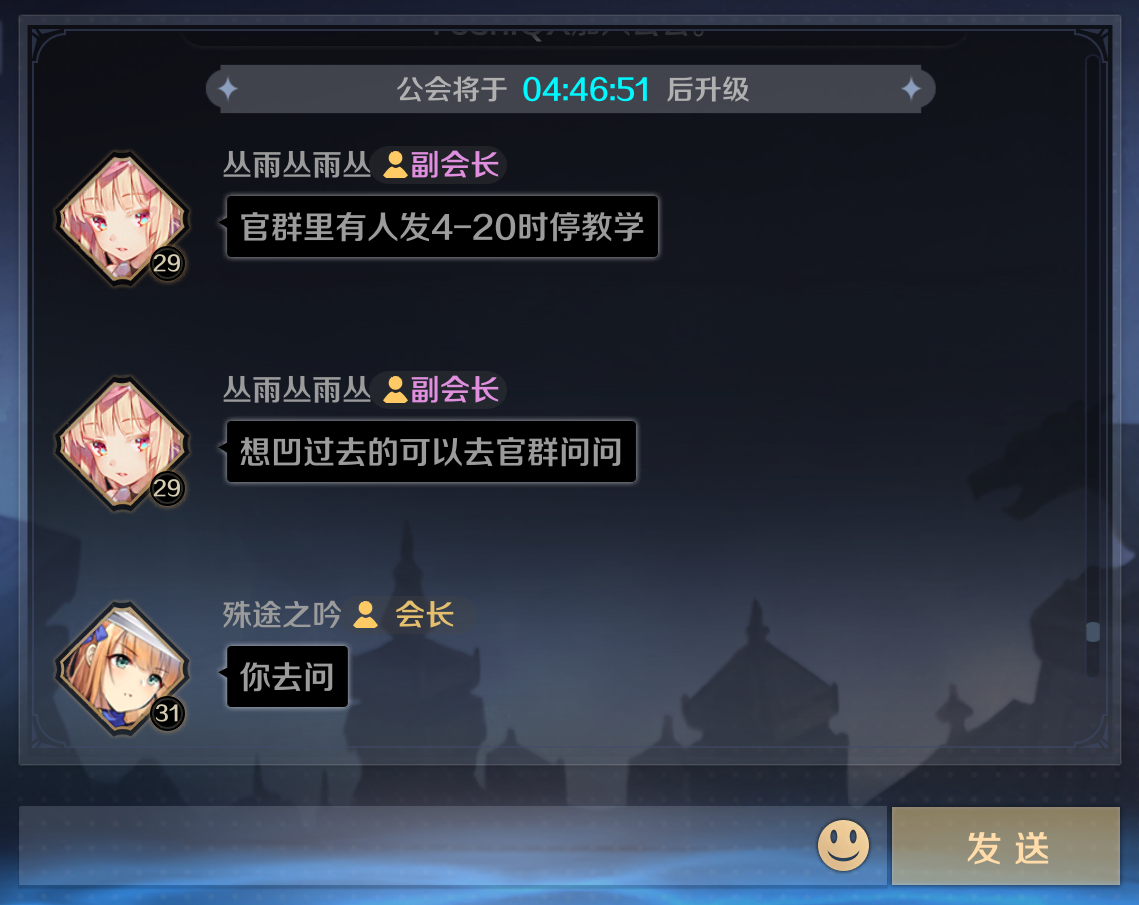The height and width of the screenshot is (905, 1139).
Task: Select the message 想凹过去的可以去官群问问
Action: click(x=431, y=452)
